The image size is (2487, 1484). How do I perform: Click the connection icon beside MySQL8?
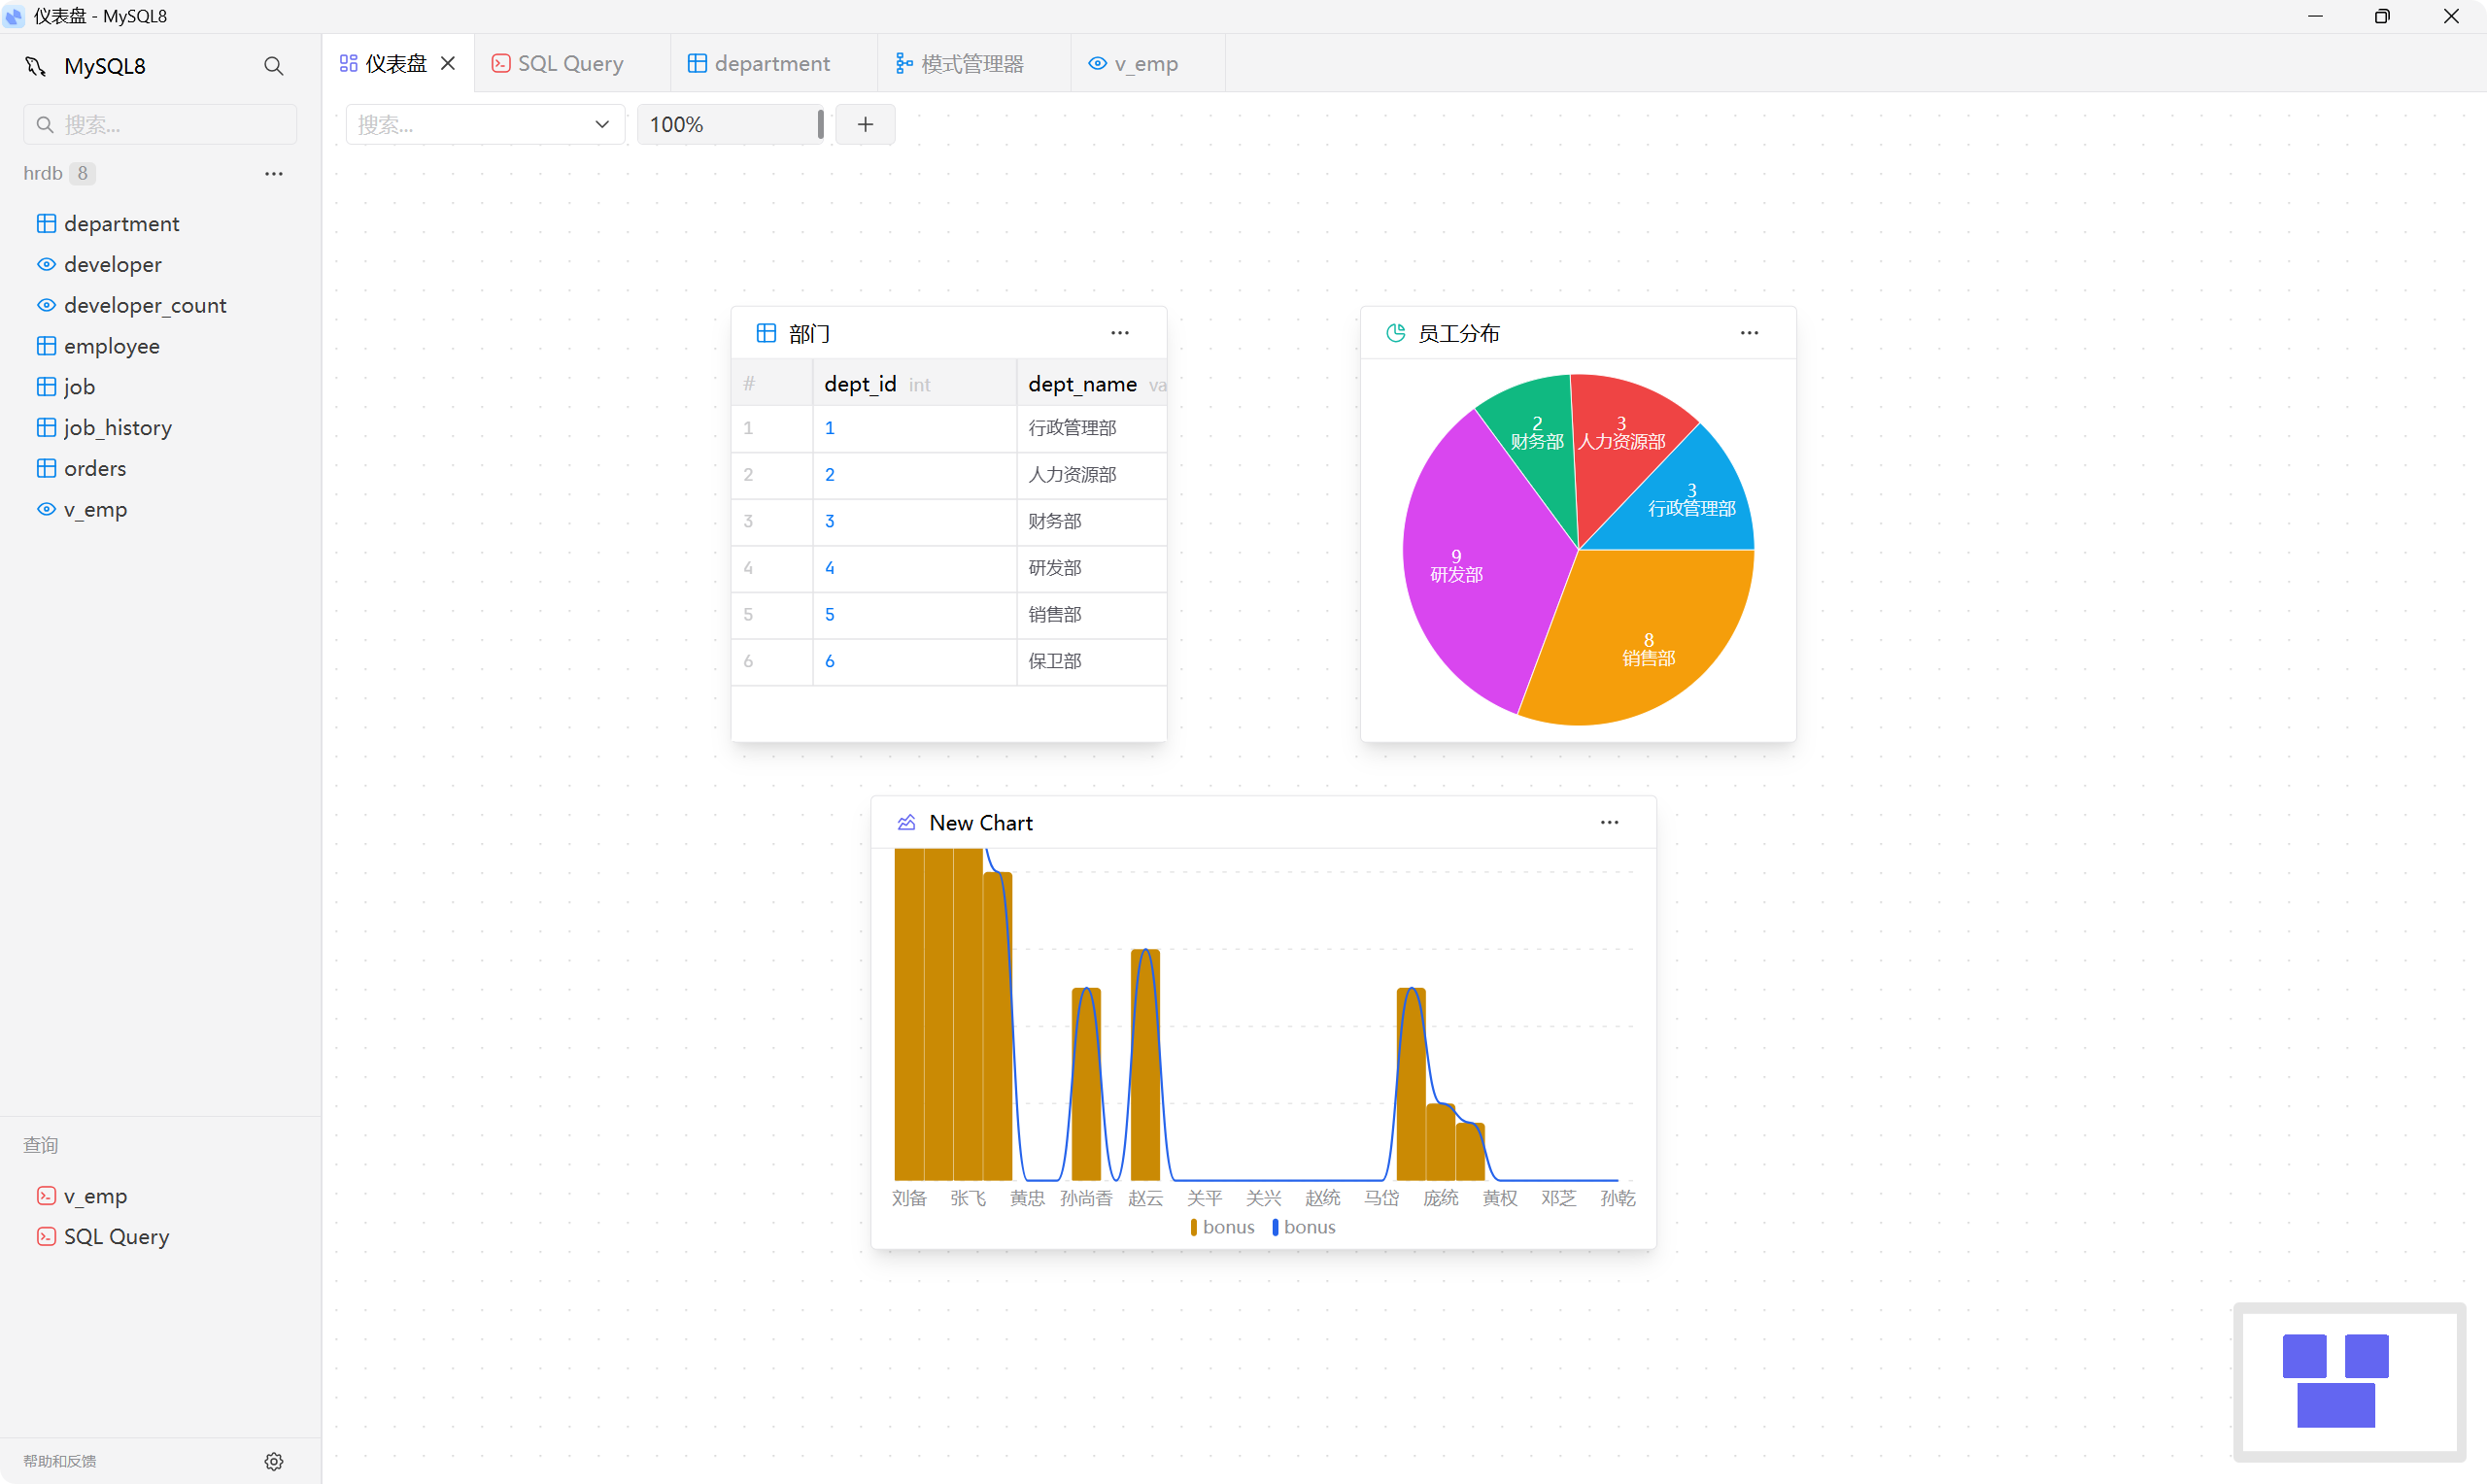coord(36,66)
